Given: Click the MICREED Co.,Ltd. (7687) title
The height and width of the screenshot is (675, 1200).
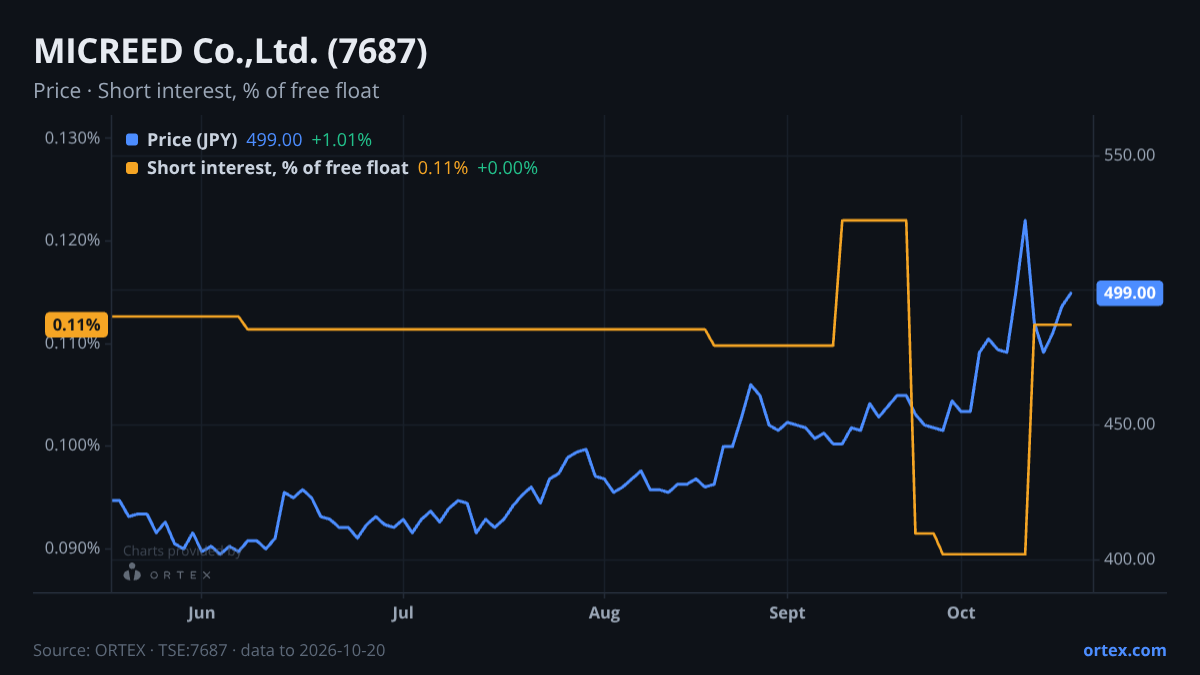Looking at the screenshot, I should coord(231,52).
